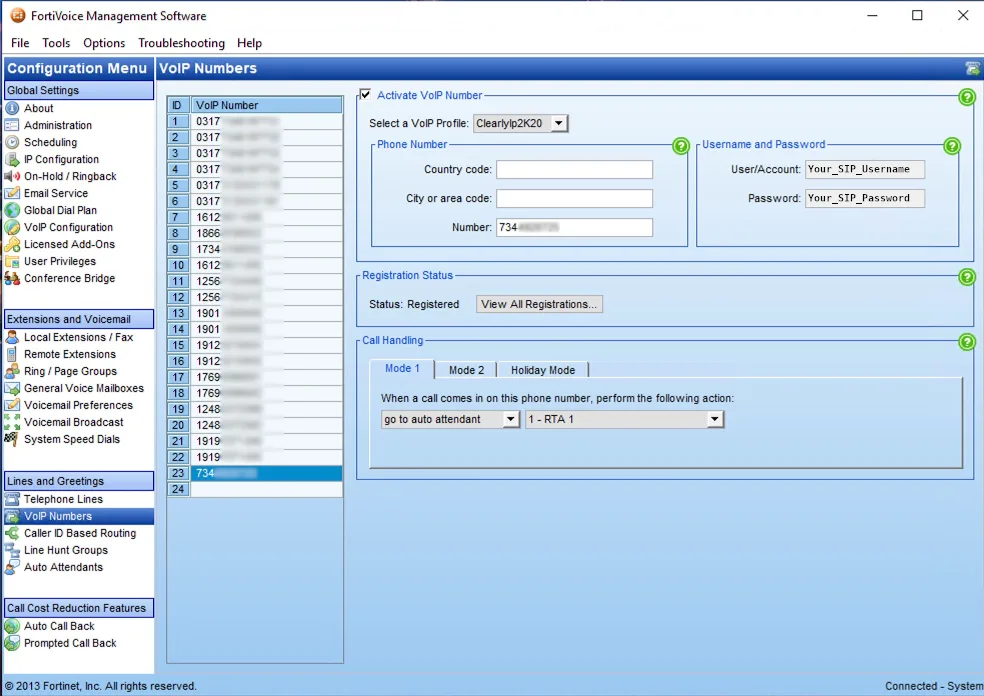Open help for Registration Status section
984x696 pixels.
click(967, 277)
